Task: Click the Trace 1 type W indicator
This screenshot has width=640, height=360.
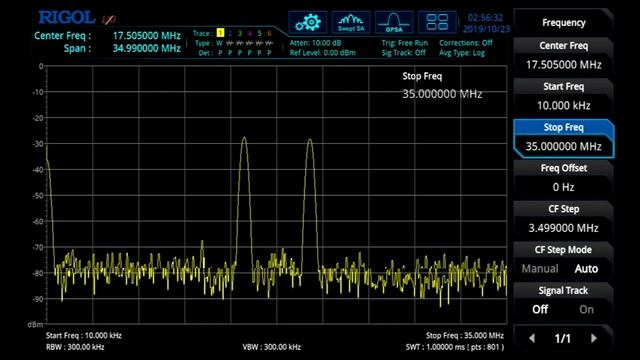Action: (x=220, y=43)
